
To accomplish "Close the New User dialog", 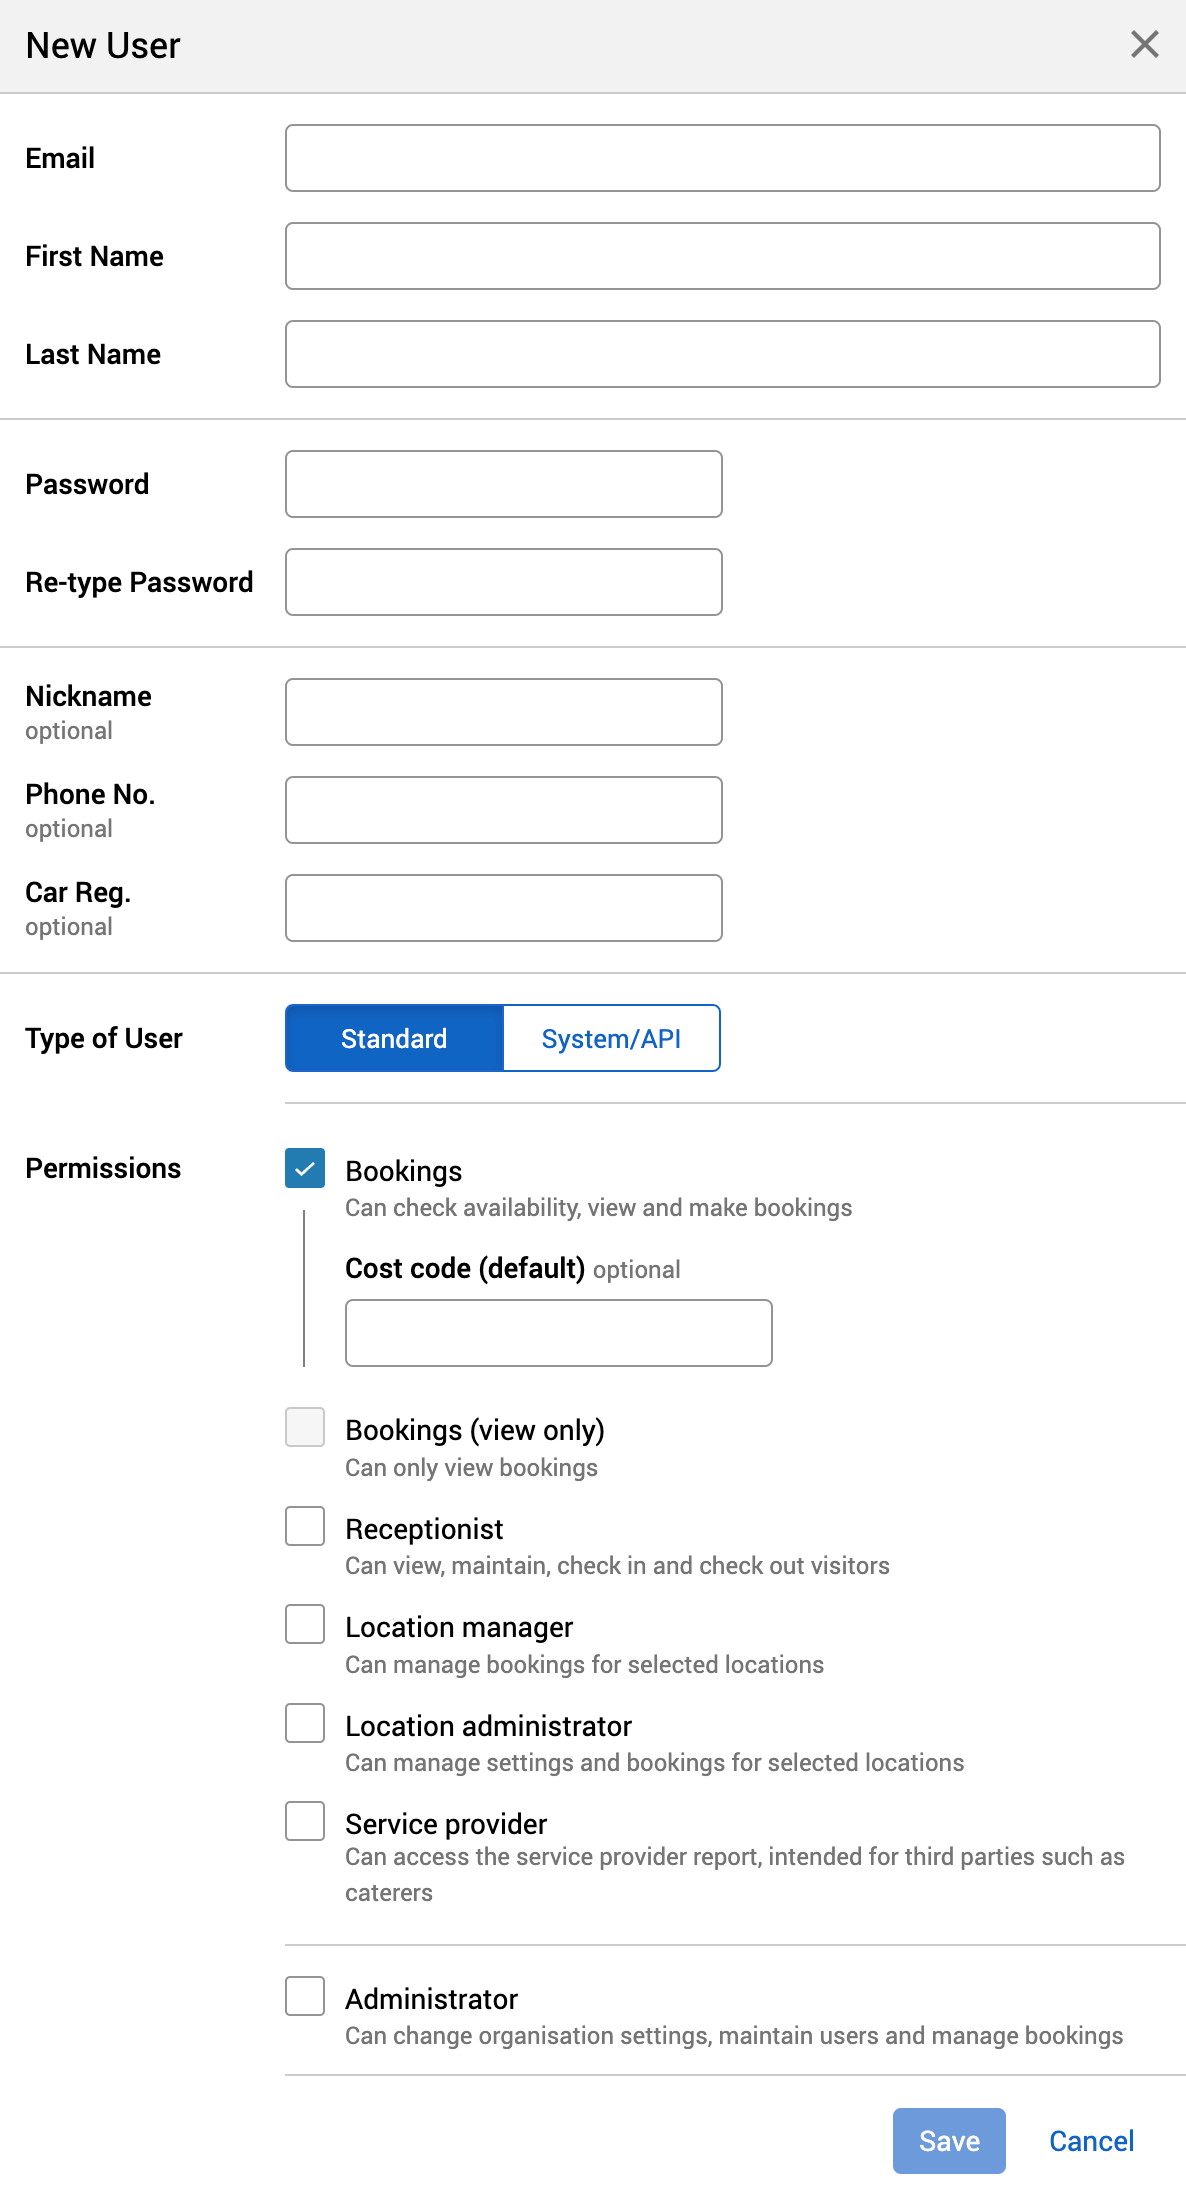I will 1144,45.
